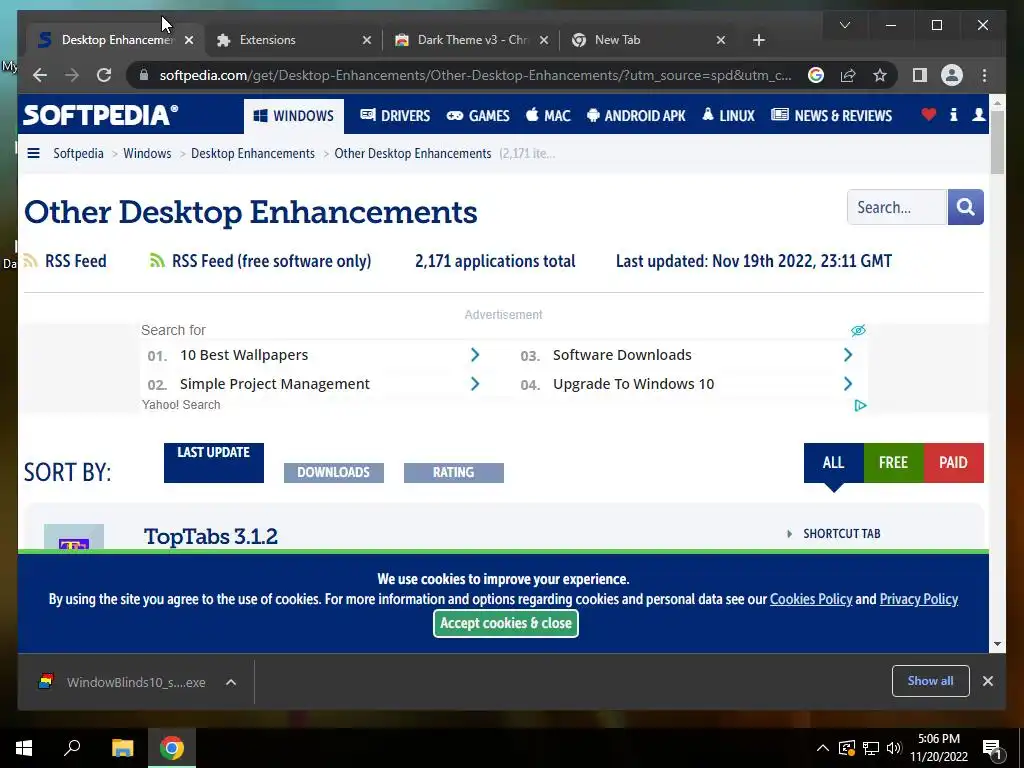This screenshot has width=1024, height=768.
Task: Open the Privacy Policy link
Action: tap(919, 599)
